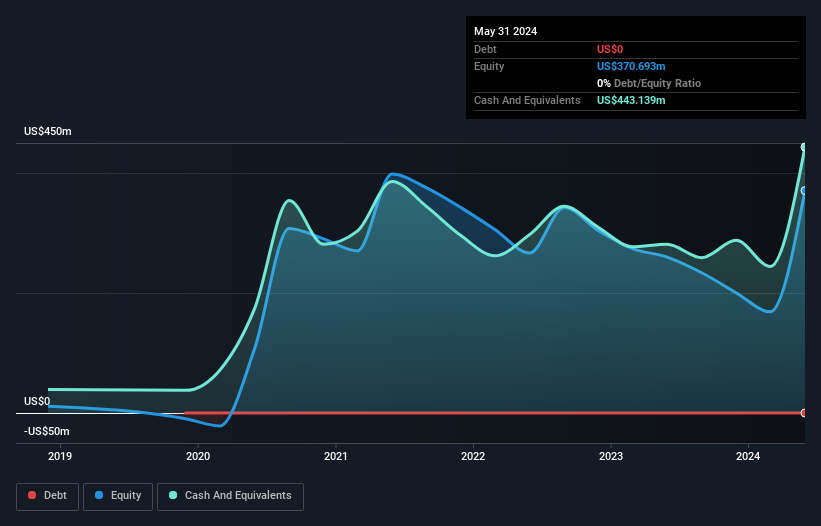Toggle Cash And Equivalents legend button

click(230, 496)
